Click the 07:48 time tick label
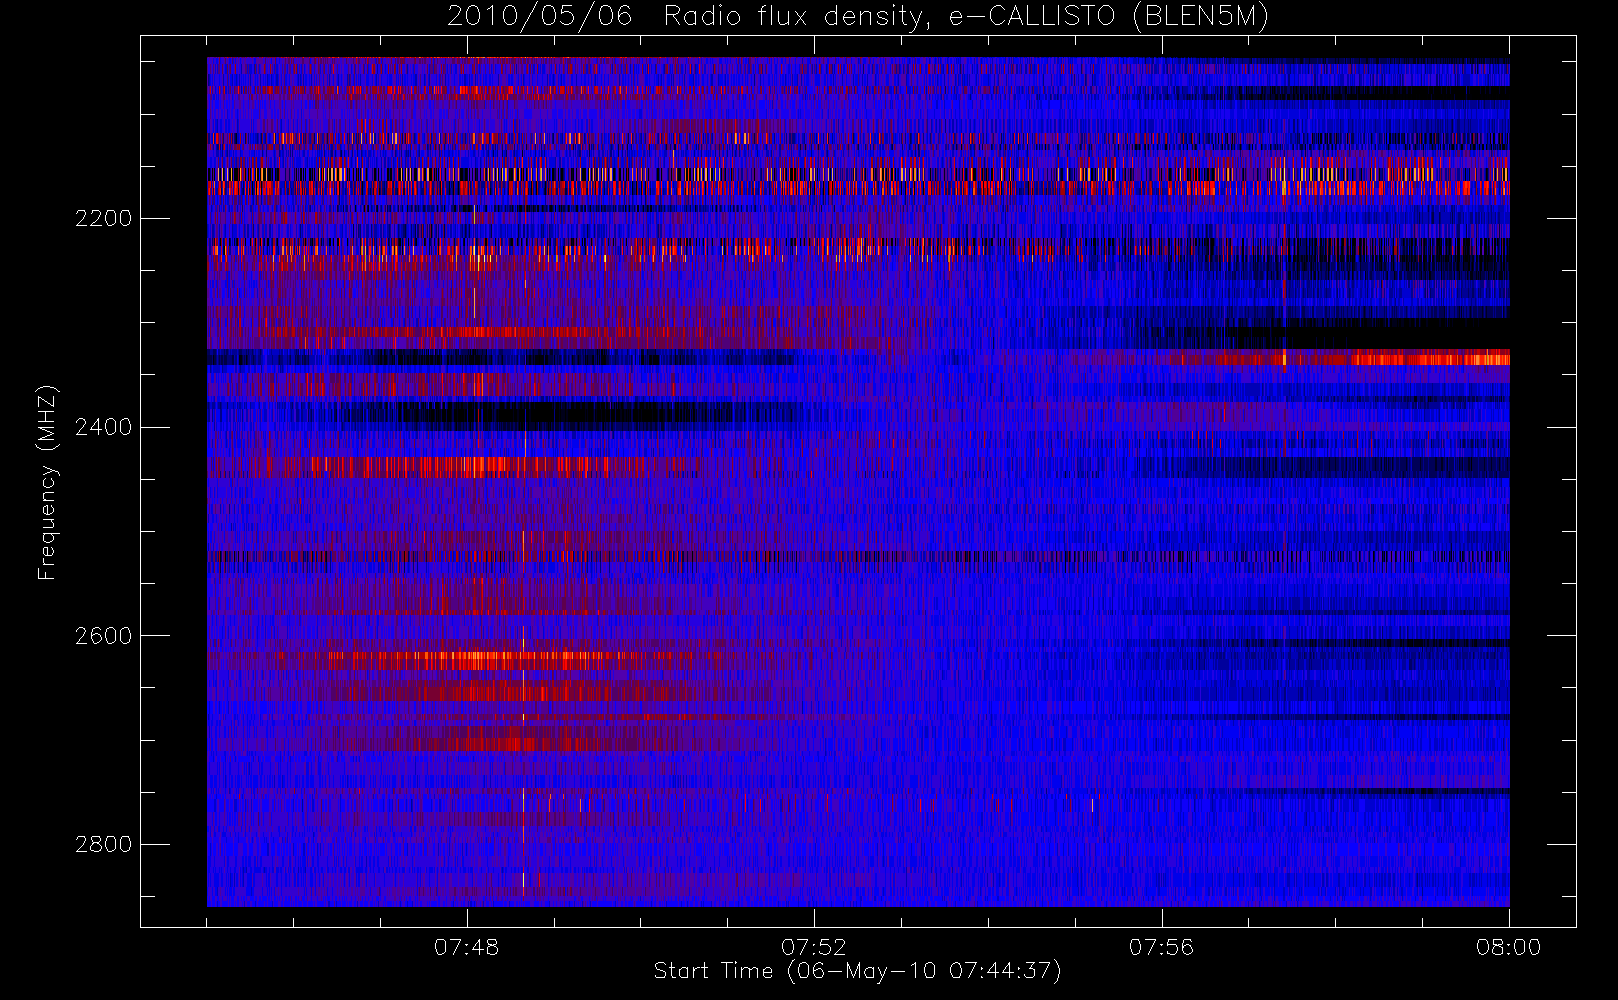 [x=466, y=947]
